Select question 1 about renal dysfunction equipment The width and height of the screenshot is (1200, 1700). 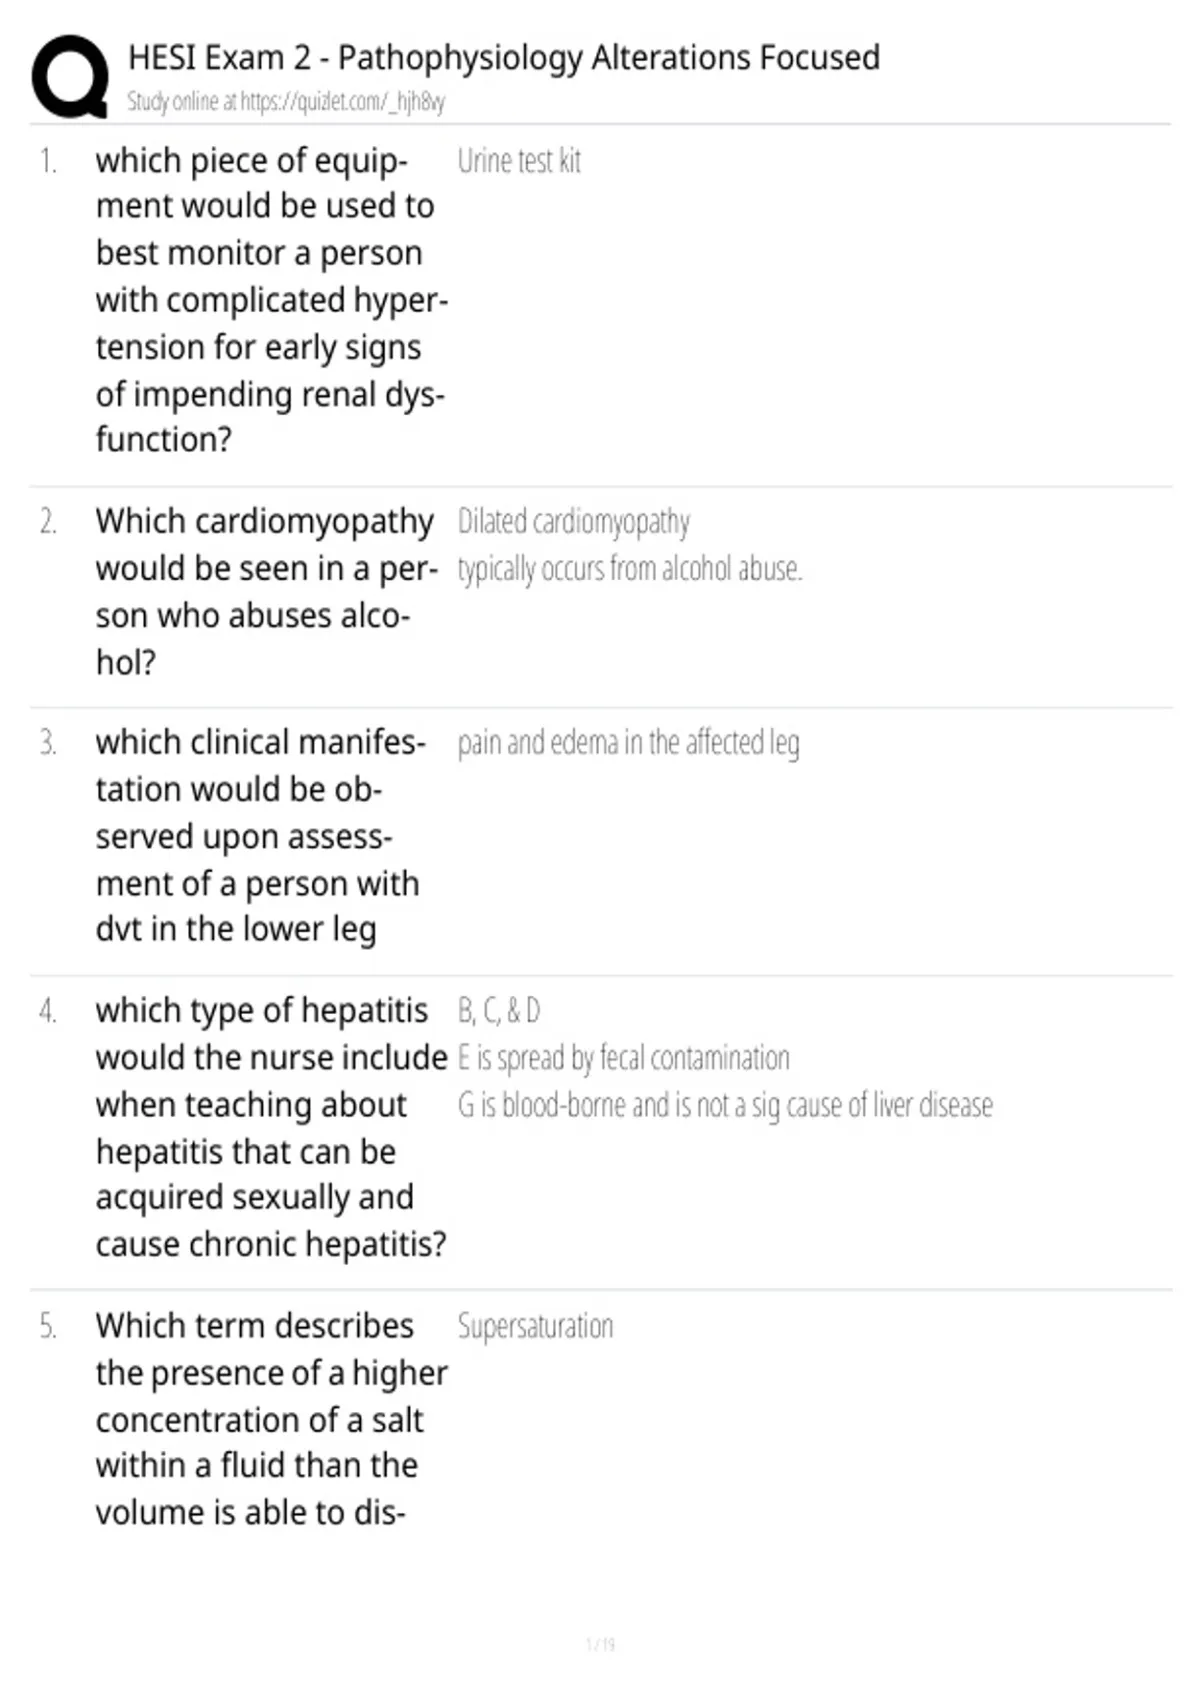[x=271, y=300]
